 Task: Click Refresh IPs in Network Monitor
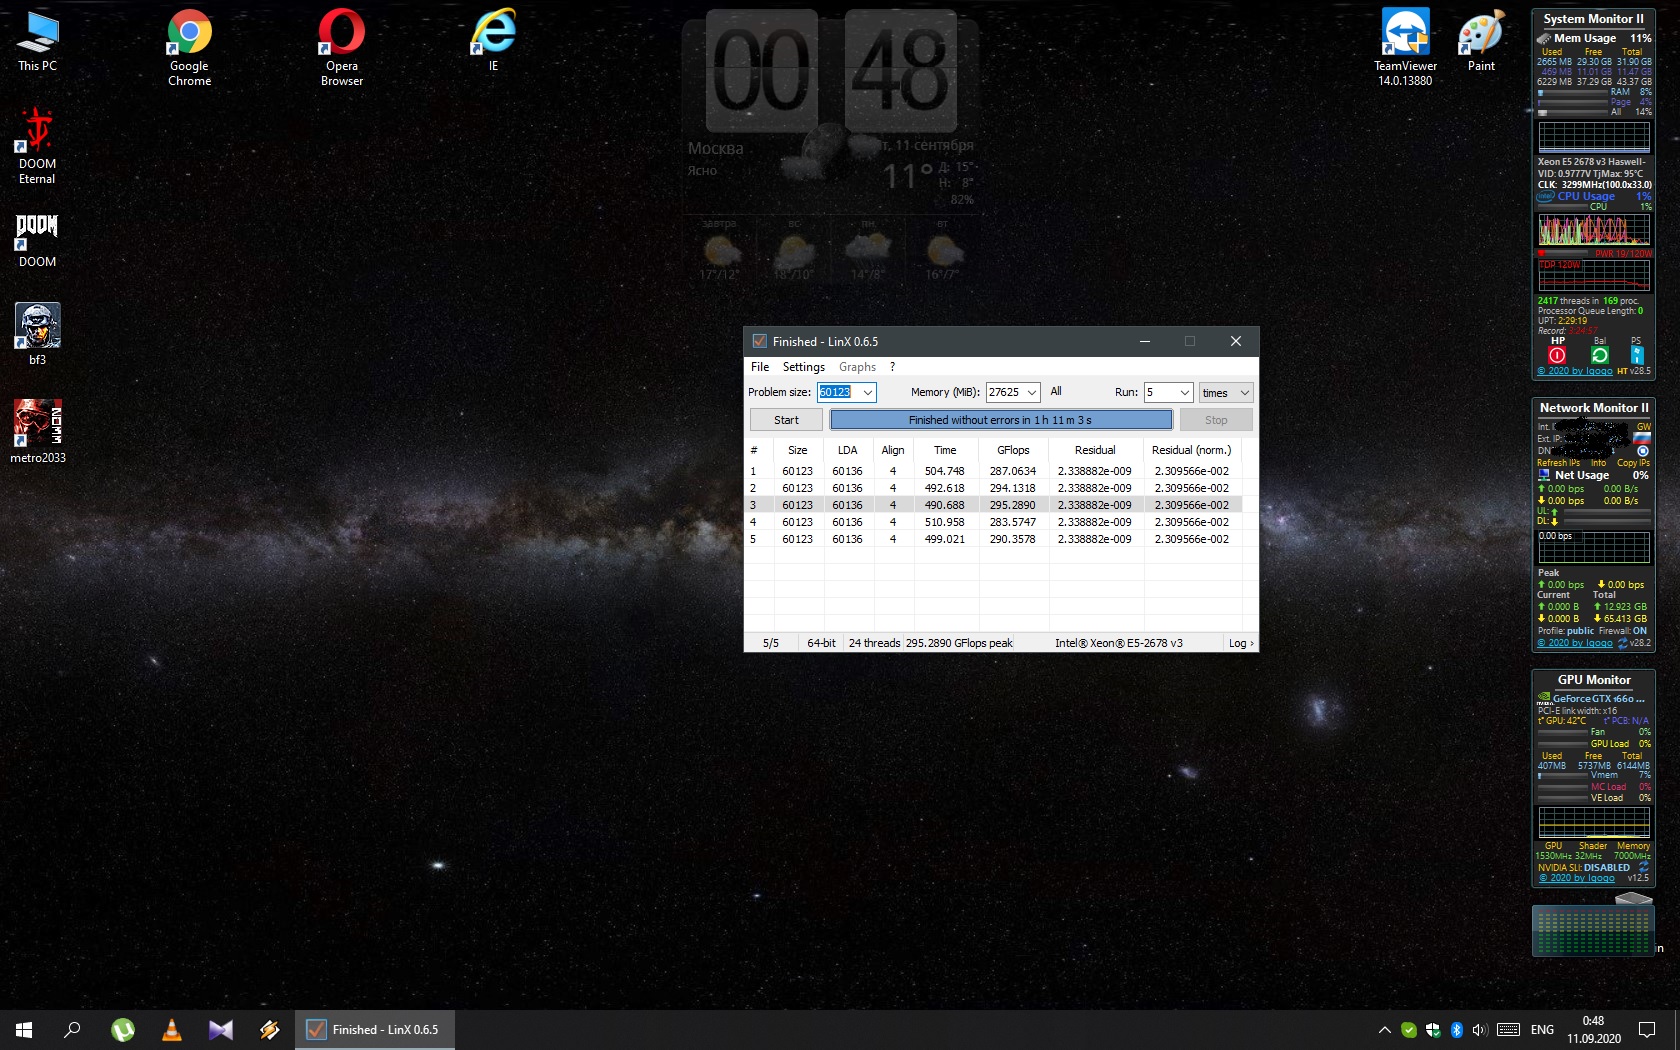(1558, 463)
